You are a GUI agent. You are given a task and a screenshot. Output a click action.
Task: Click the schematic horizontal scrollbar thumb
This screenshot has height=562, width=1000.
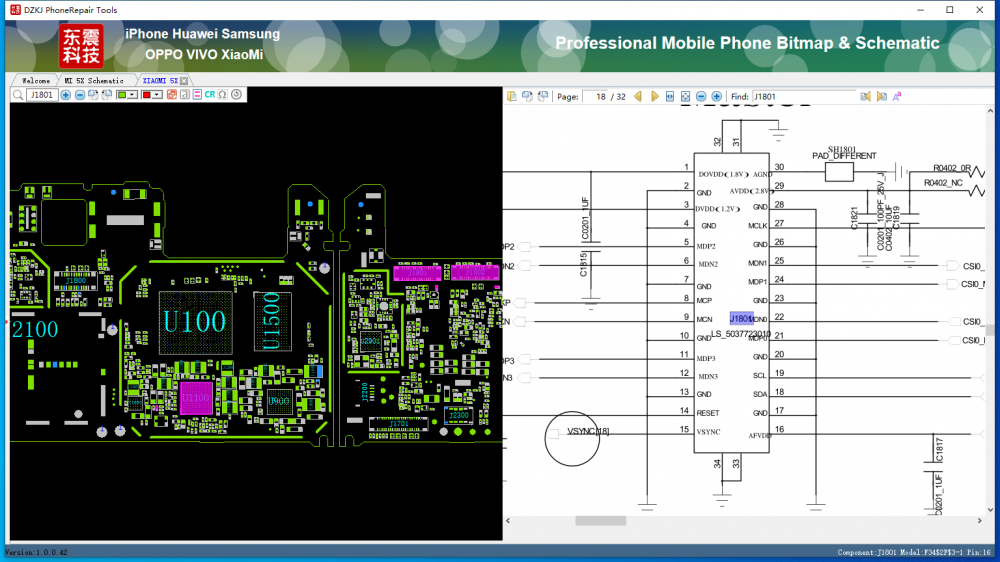coord(600,520)
